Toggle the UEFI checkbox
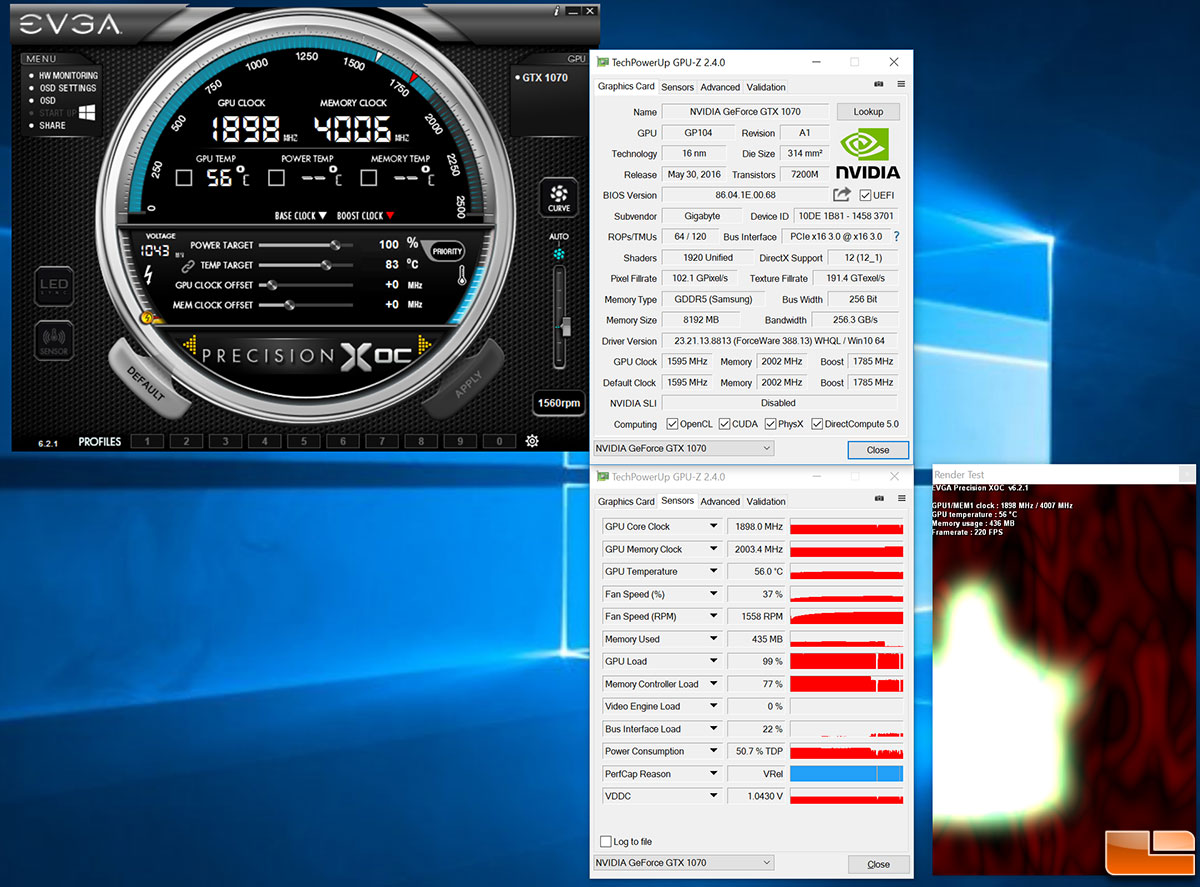 (865, 195)
